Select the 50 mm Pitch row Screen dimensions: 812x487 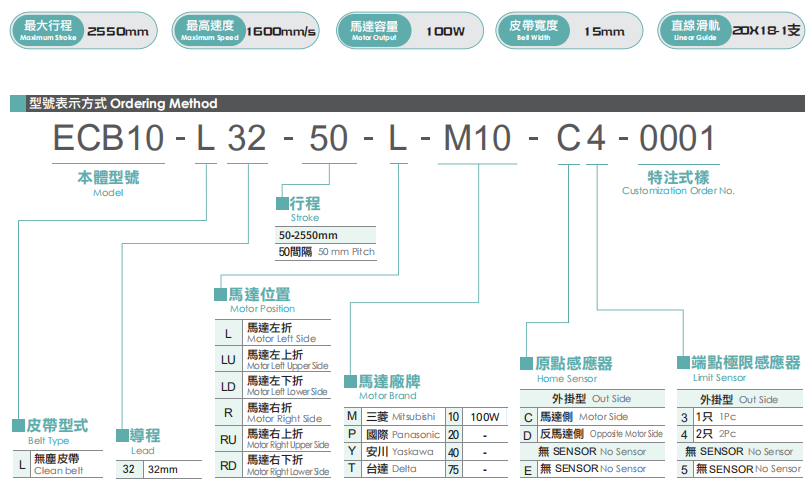pos(325,252)
